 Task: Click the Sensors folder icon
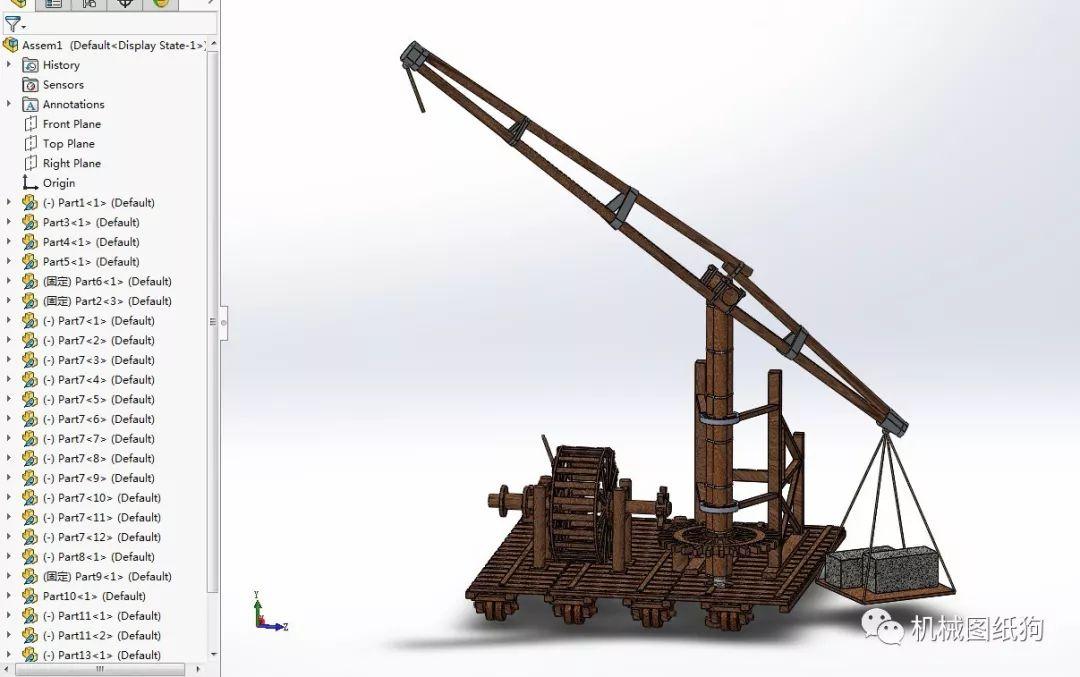pyautogui.click(x=30, y=84)
